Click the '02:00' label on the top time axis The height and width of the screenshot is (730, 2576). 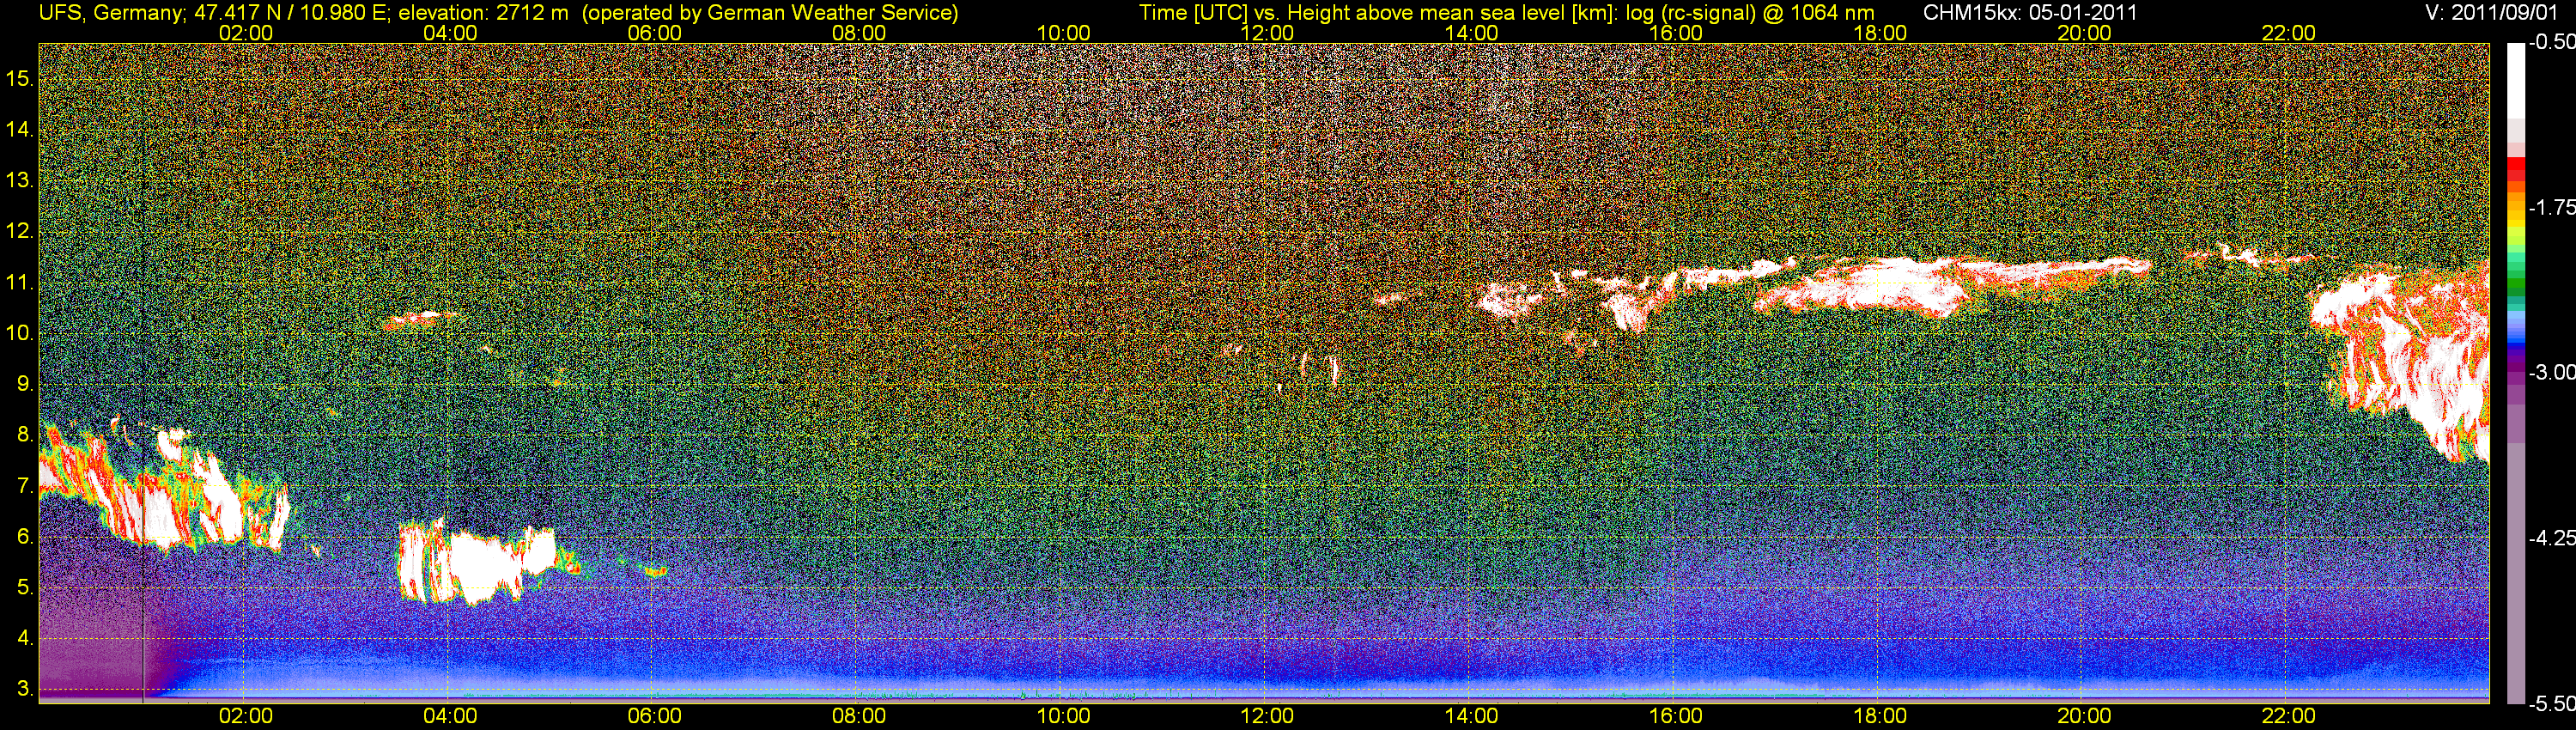point(245,33)
